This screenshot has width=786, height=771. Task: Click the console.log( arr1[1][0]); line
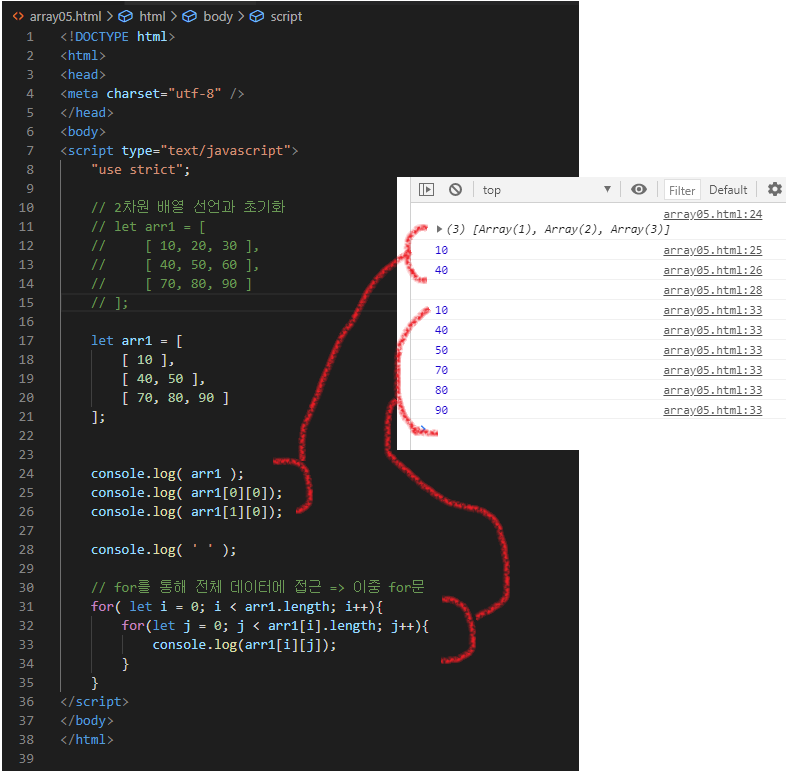(186, 512)
